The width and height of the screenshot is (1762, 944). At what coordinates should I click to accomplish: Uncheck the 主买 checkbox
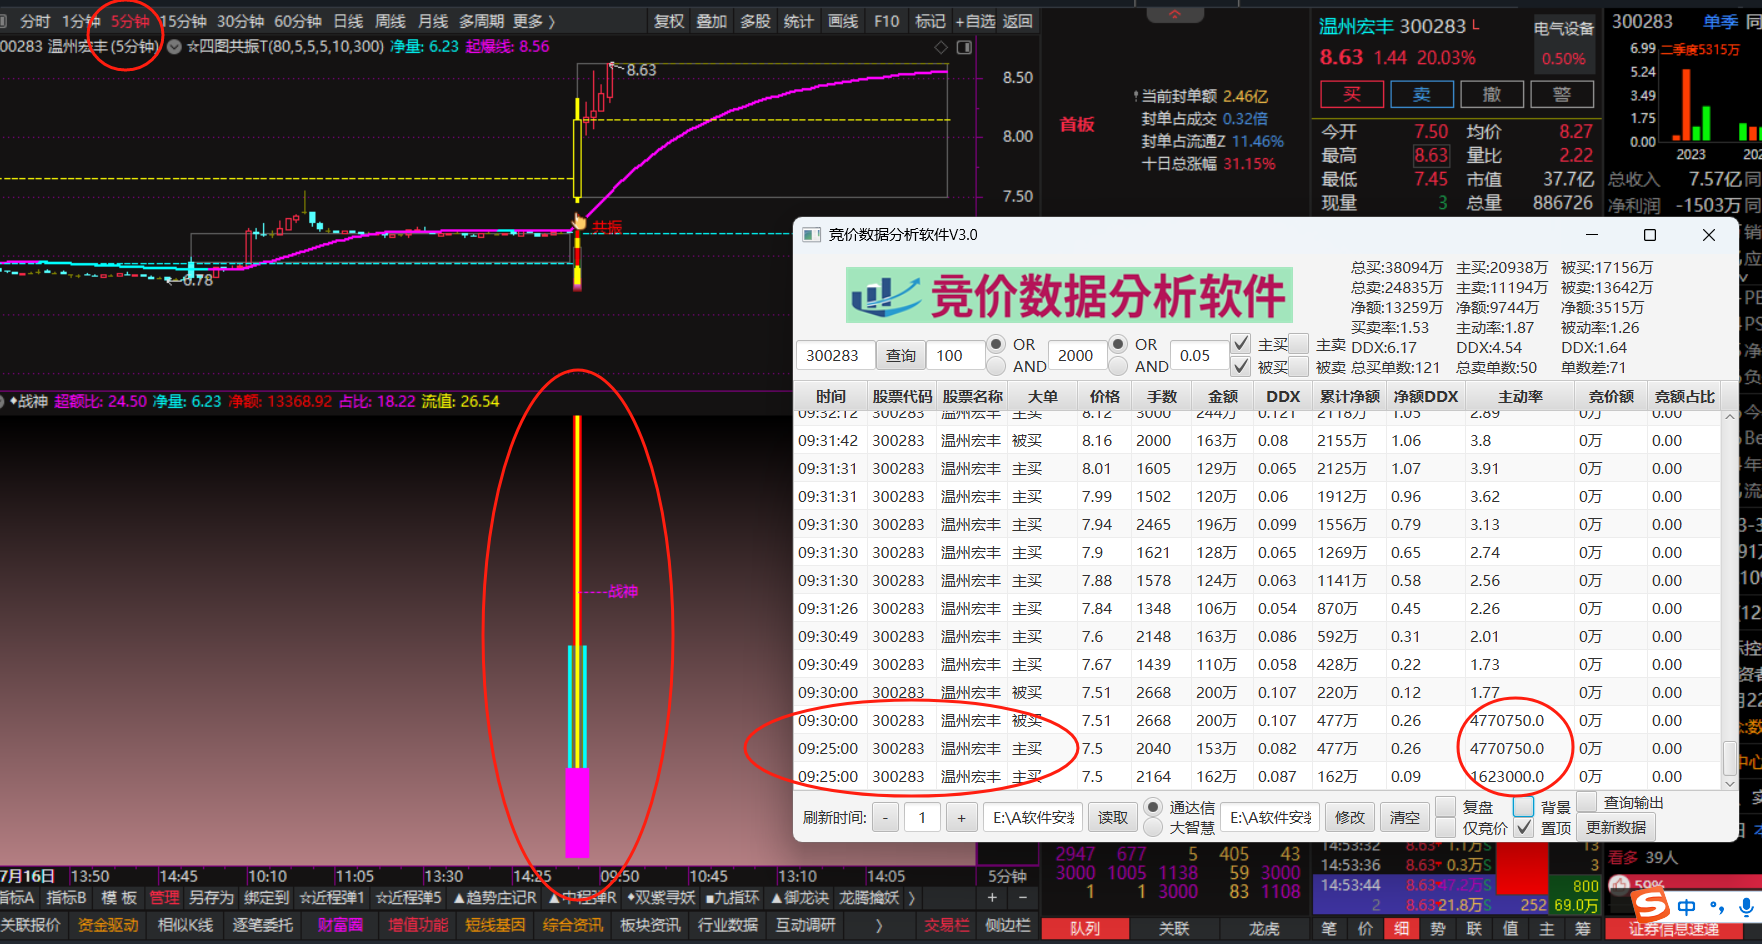pyautogui.click(x=1240, y=343)
